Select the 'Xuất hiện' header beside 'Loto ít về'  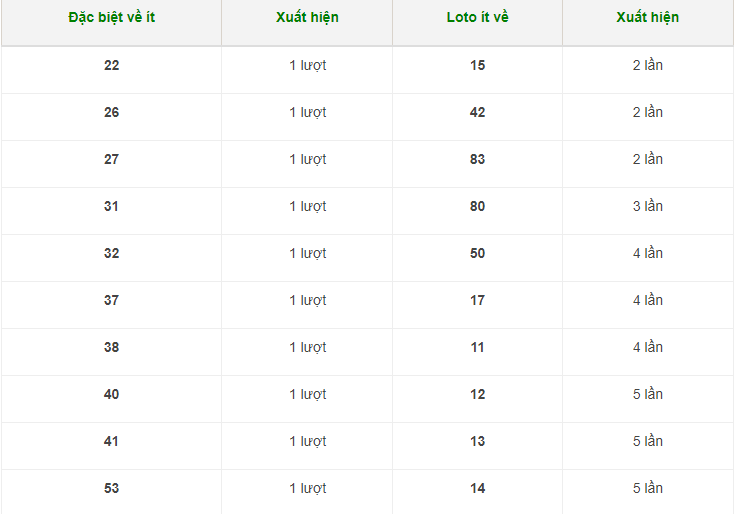coord(647,17)
